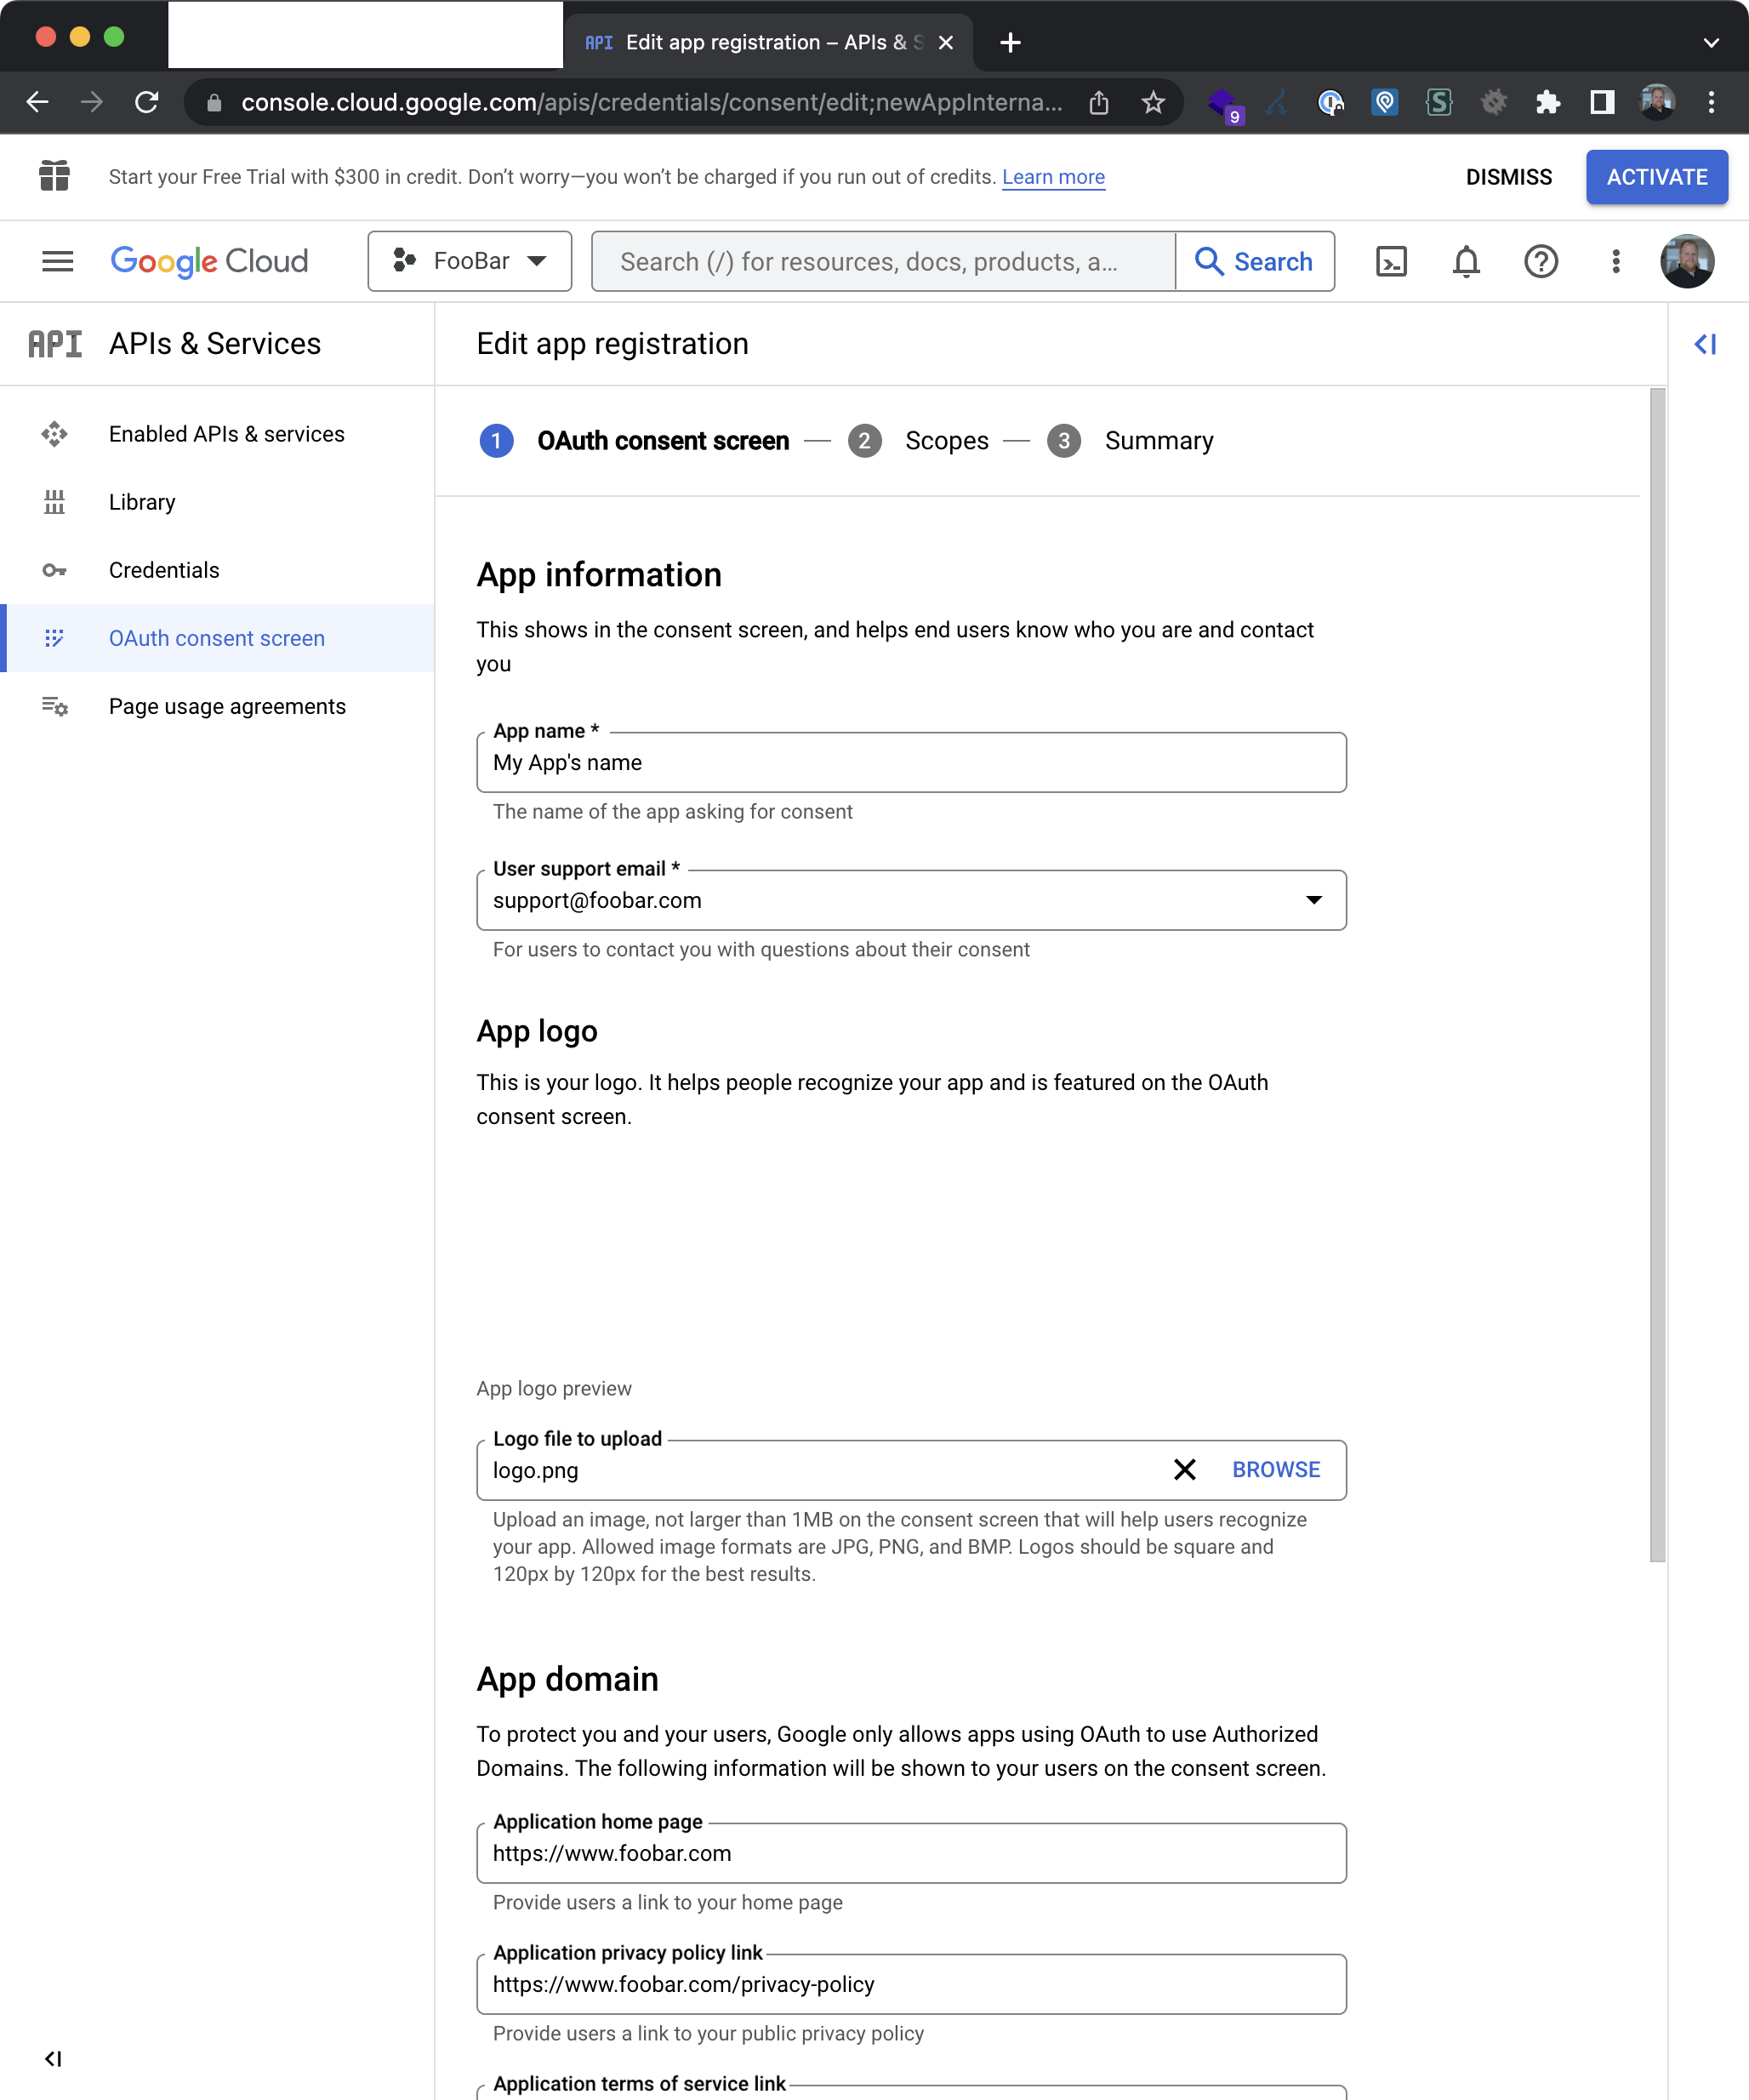Open Cloud Shell terminal icon
The image size is (1749, 2100).
(1391, 262)
